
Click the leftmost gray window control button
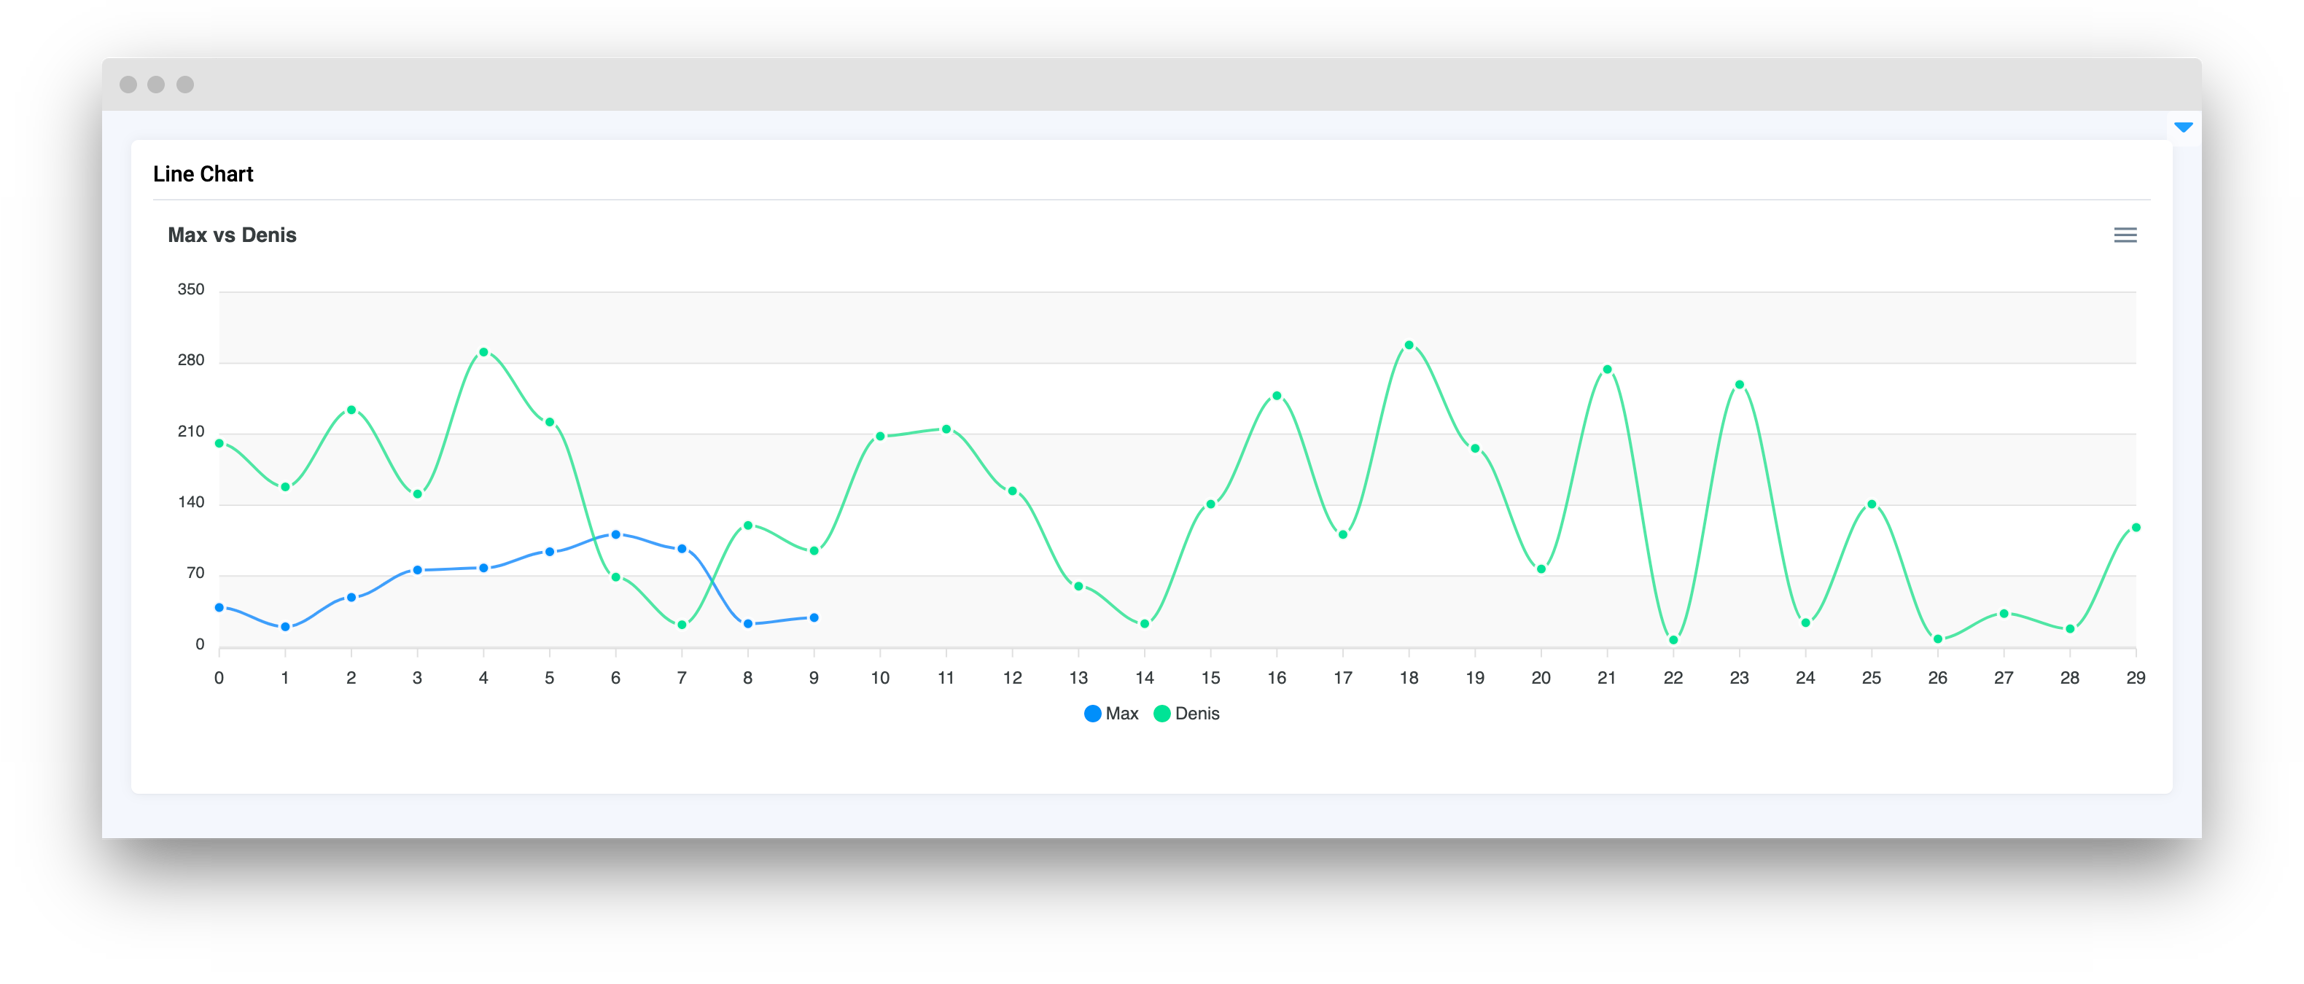click(128, 85)
